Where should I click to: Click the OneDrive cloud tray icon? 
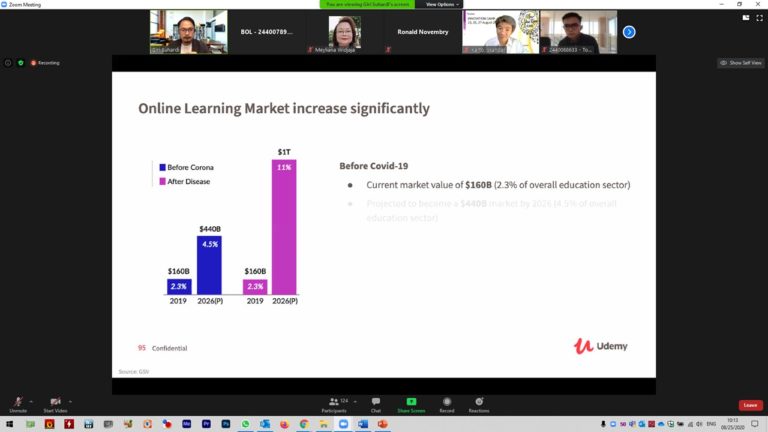(x=661, y=424)
